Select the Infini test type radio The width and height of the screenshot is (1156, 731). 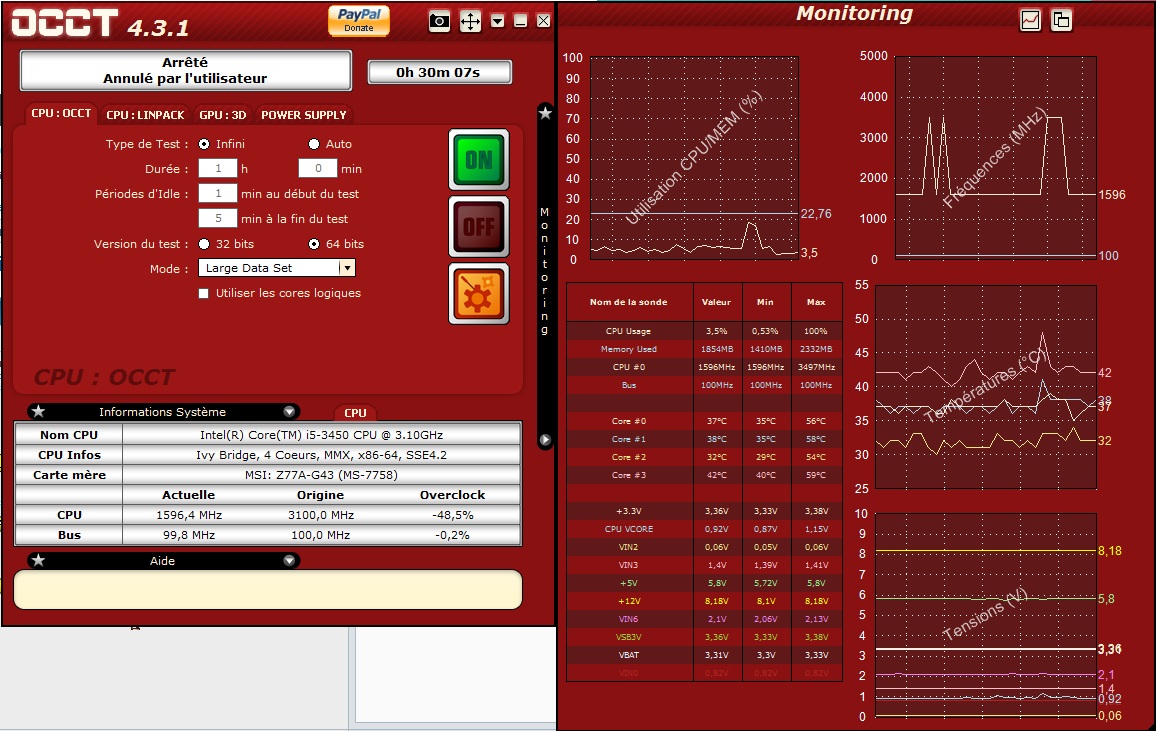coord(204,144)
